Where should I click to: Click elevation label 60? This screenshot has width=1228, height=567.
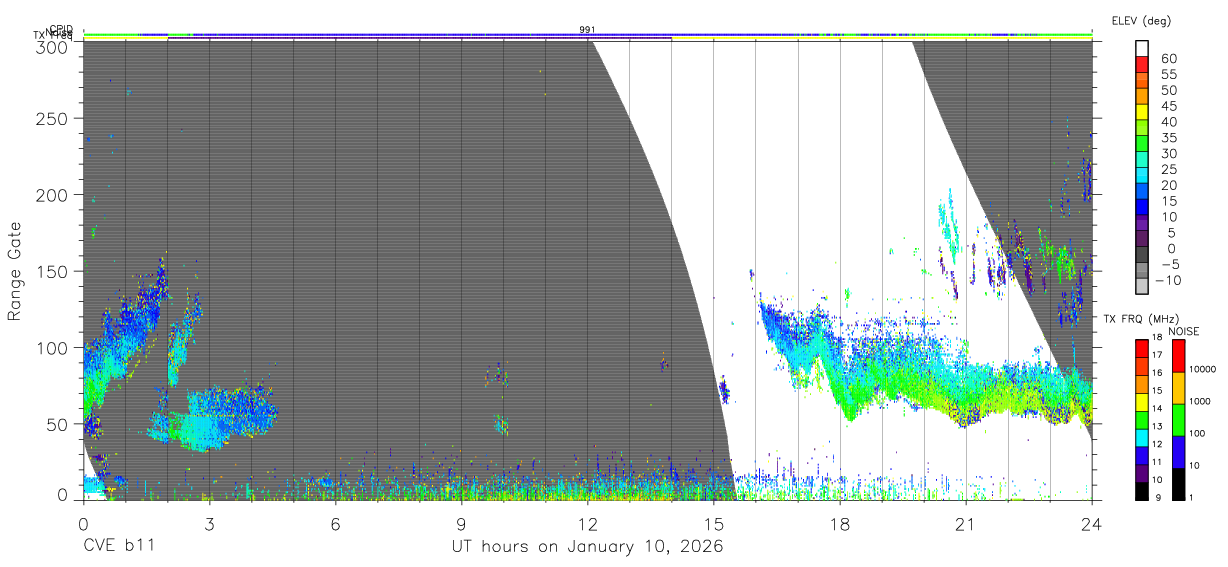1169,59
